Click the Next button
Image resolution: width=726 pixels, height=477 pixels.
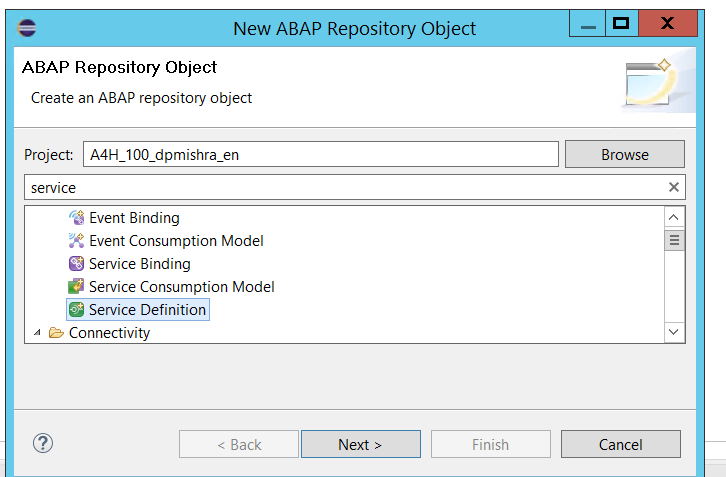361,444
